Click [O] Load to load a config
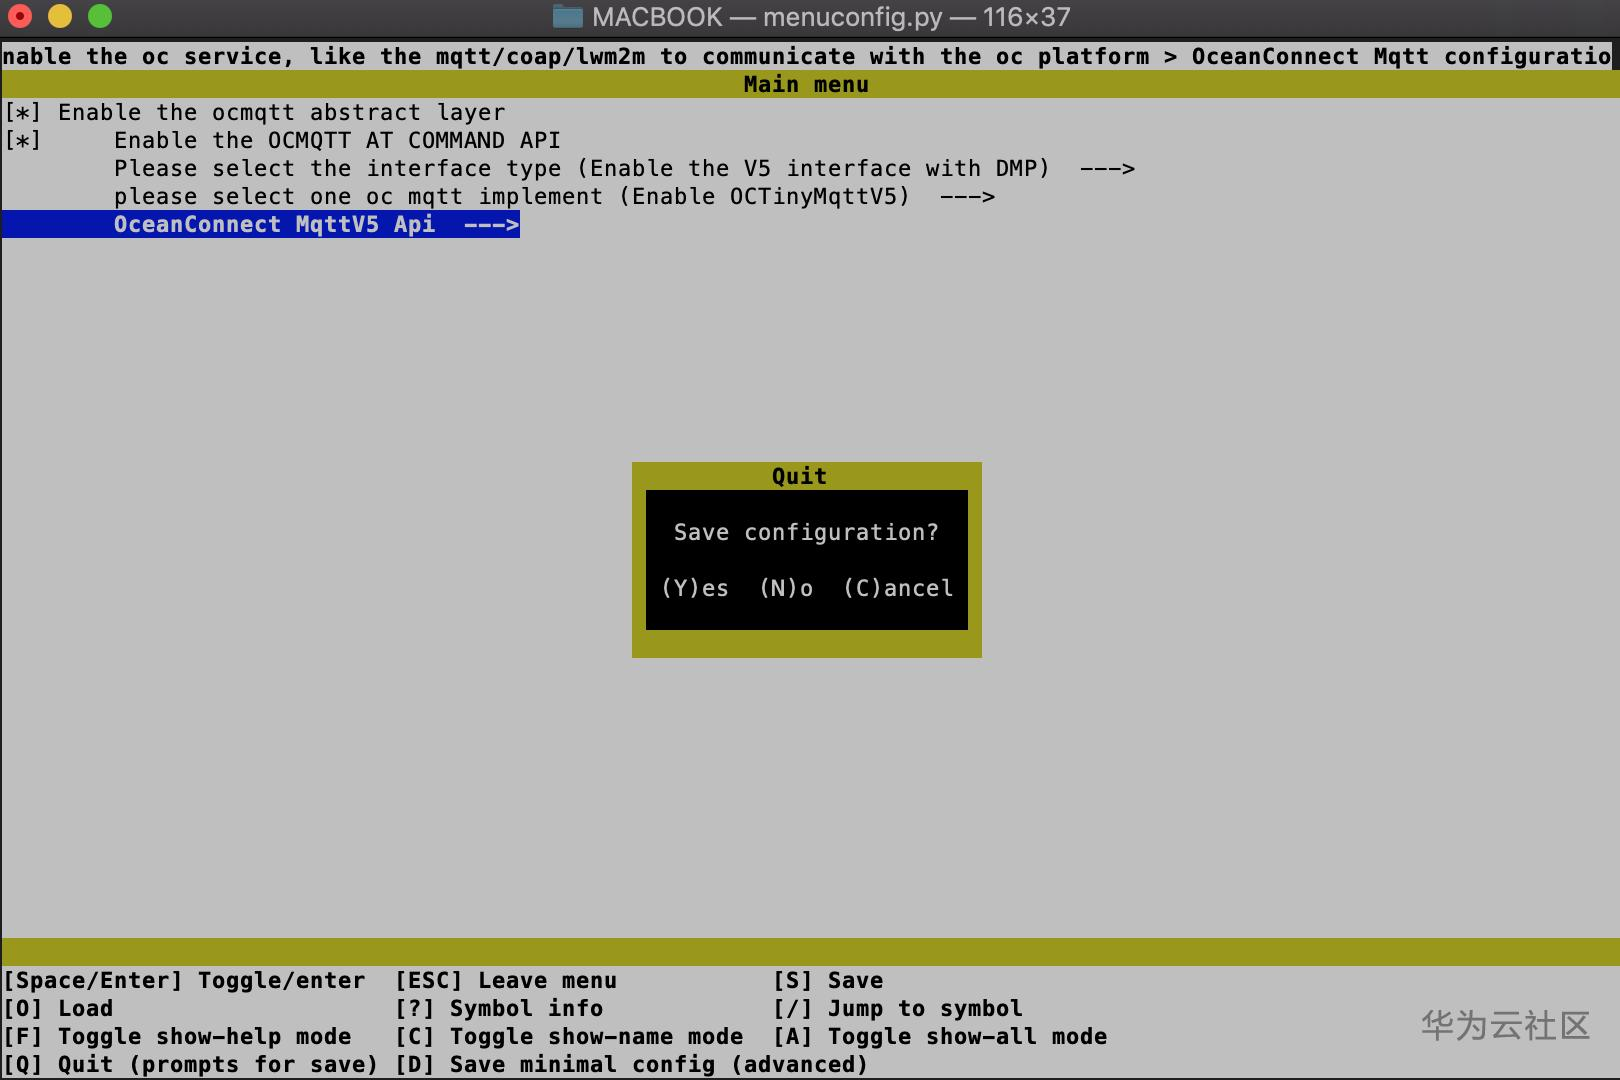 tap(58, 1008)
